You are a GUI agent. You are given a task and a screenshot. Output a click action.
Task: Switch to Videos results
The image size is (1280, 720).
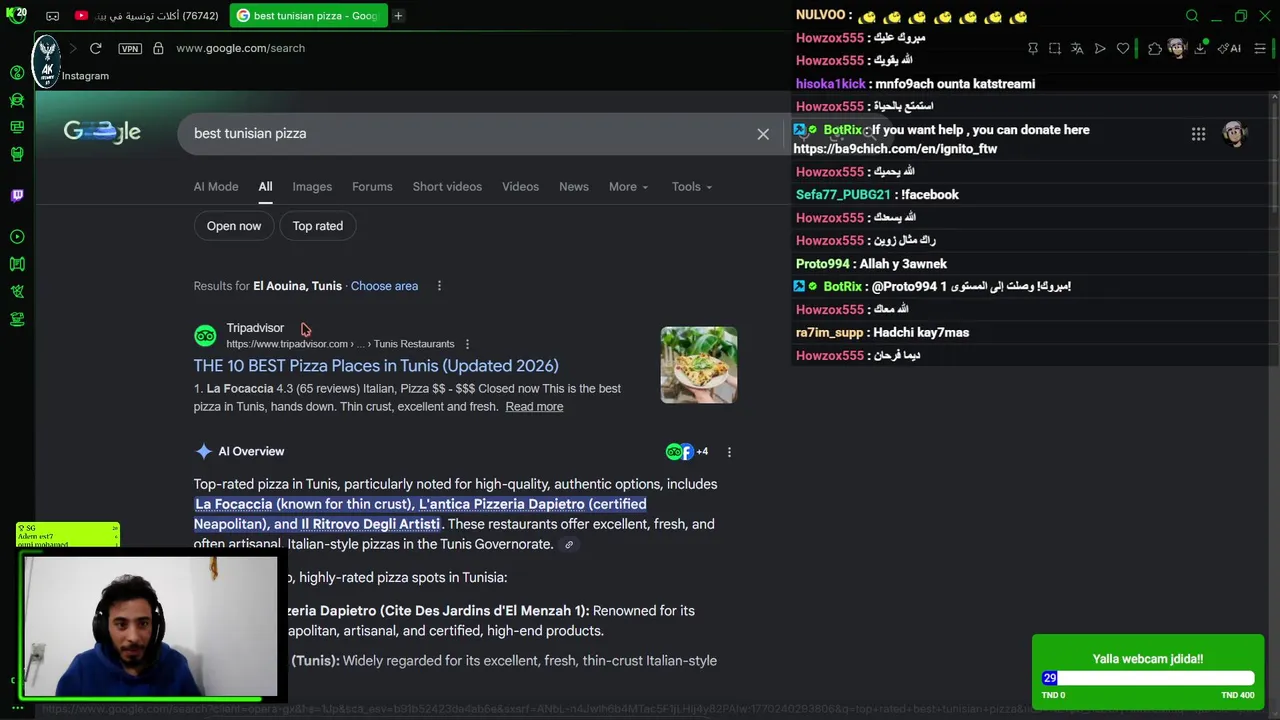(x=520, y=187)
